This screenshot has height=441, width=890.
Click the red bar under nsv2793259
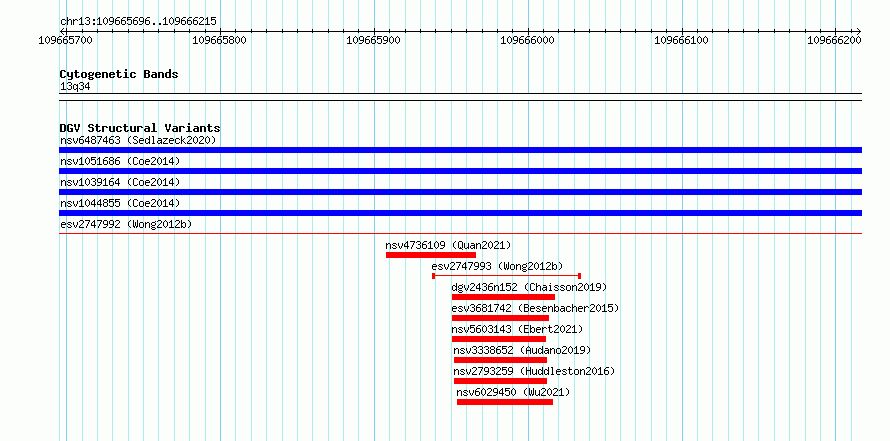(x=501, y=381)
